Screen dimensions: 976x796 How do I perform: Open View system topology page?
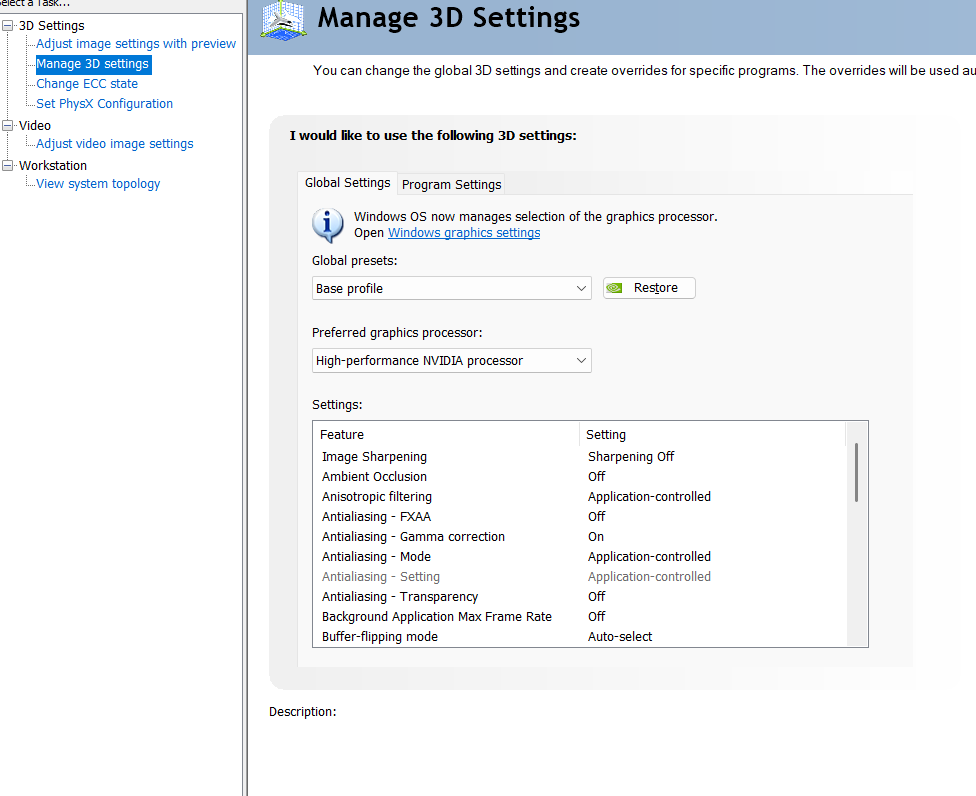98,184
